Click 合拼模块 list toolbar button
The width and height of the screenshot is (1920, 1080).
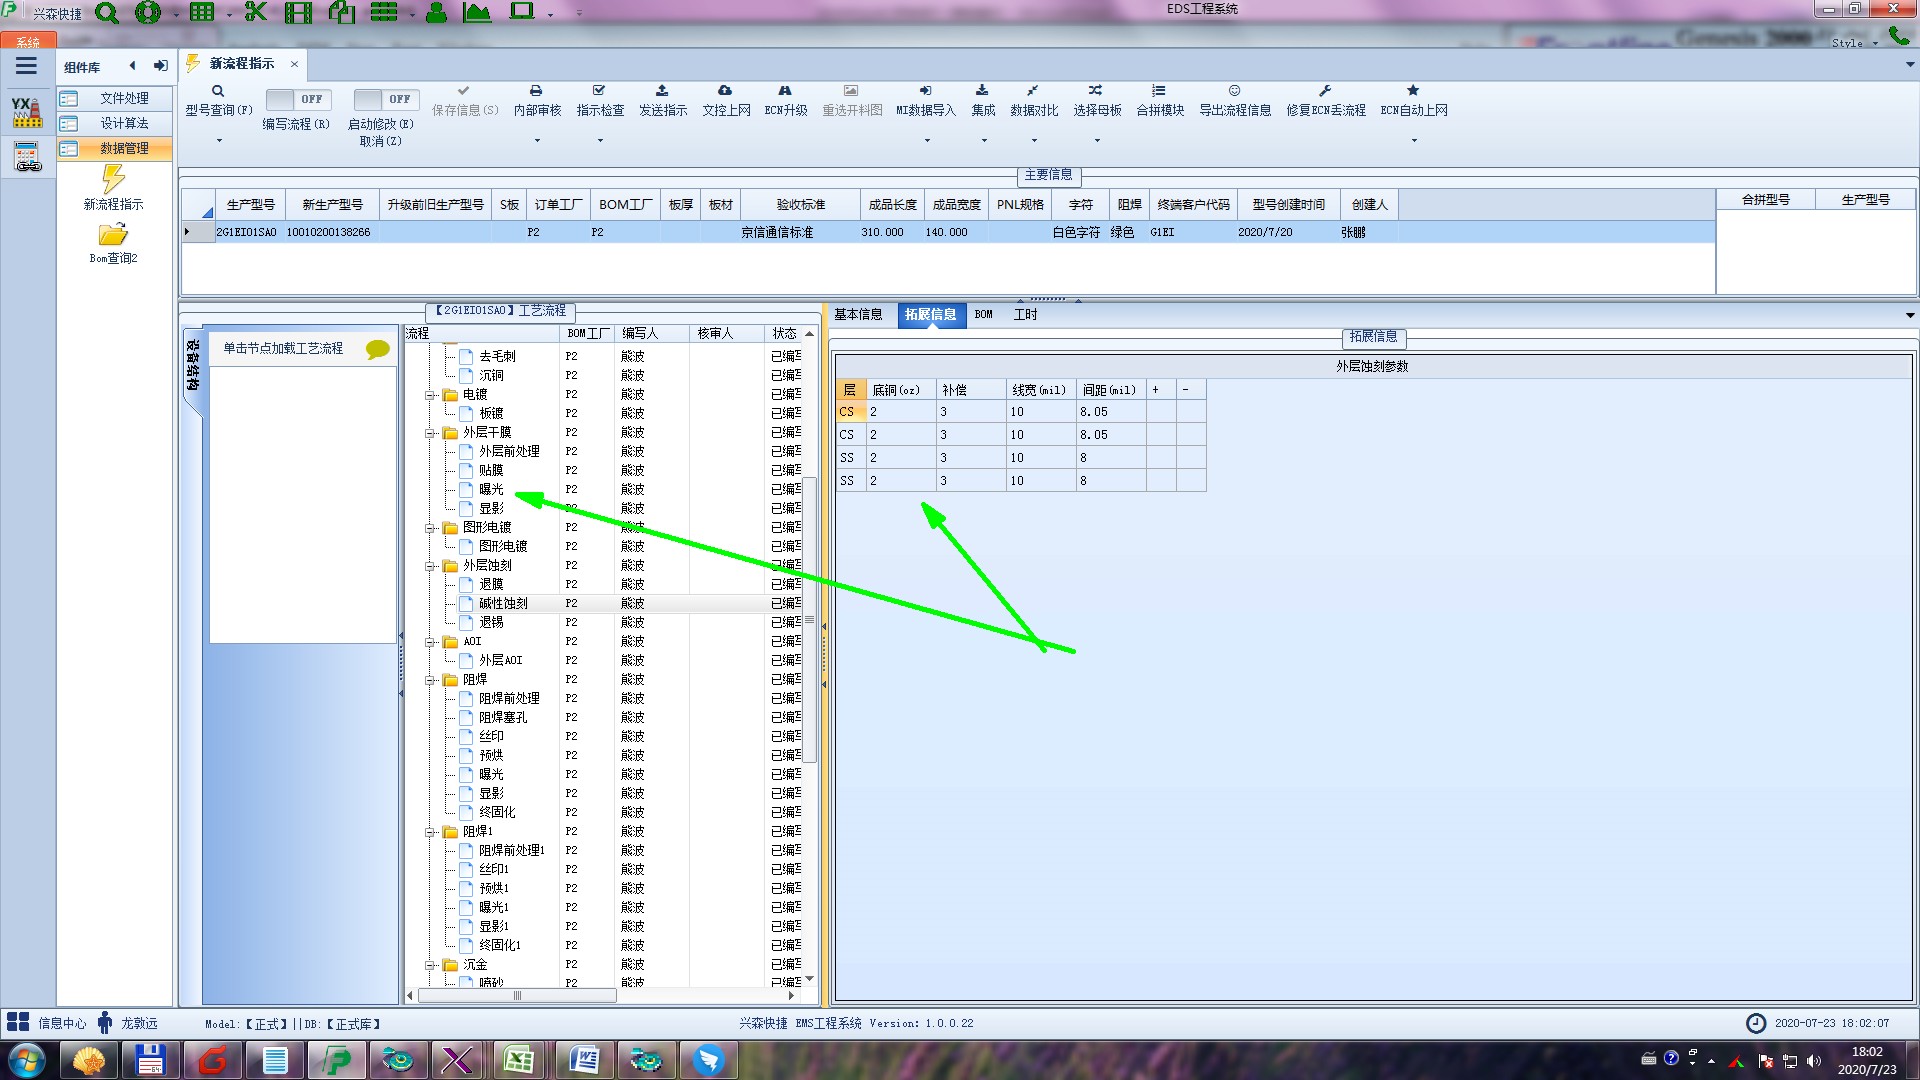[x=1160, y=101]
